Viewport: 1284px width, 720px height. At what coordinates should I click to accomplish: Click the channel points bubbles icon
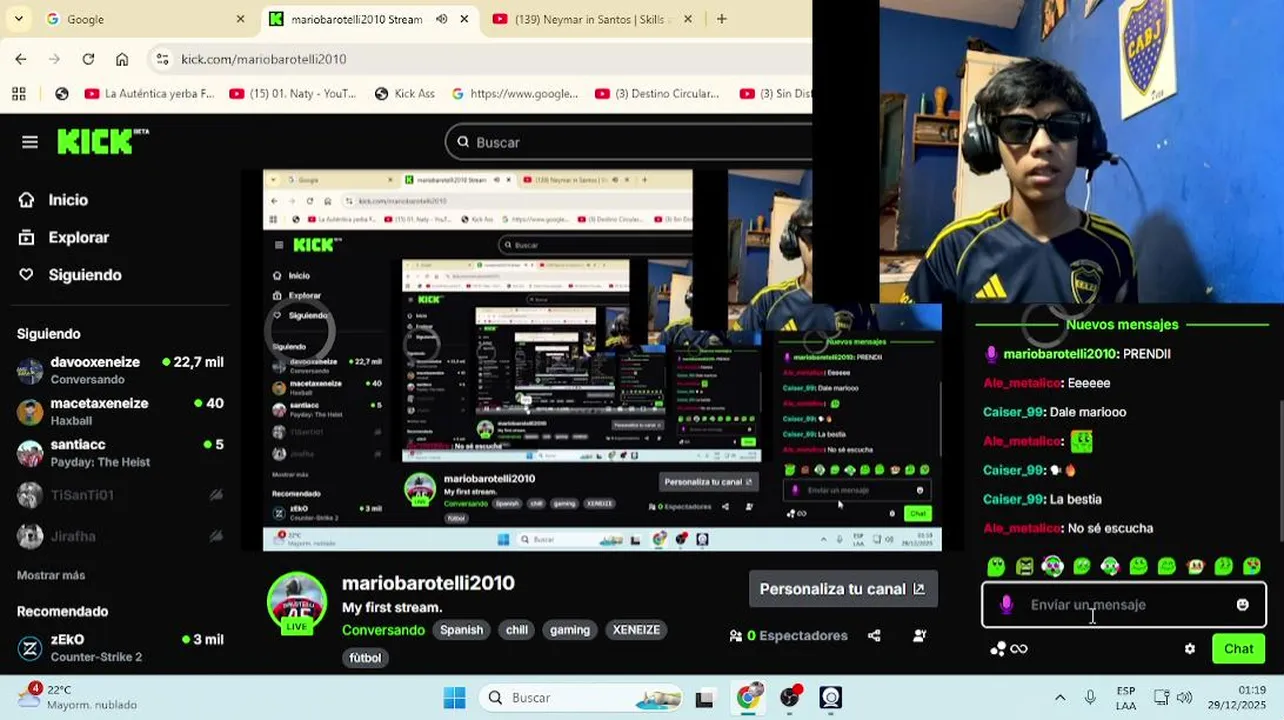pyautogui.click(x=998, y=649)
